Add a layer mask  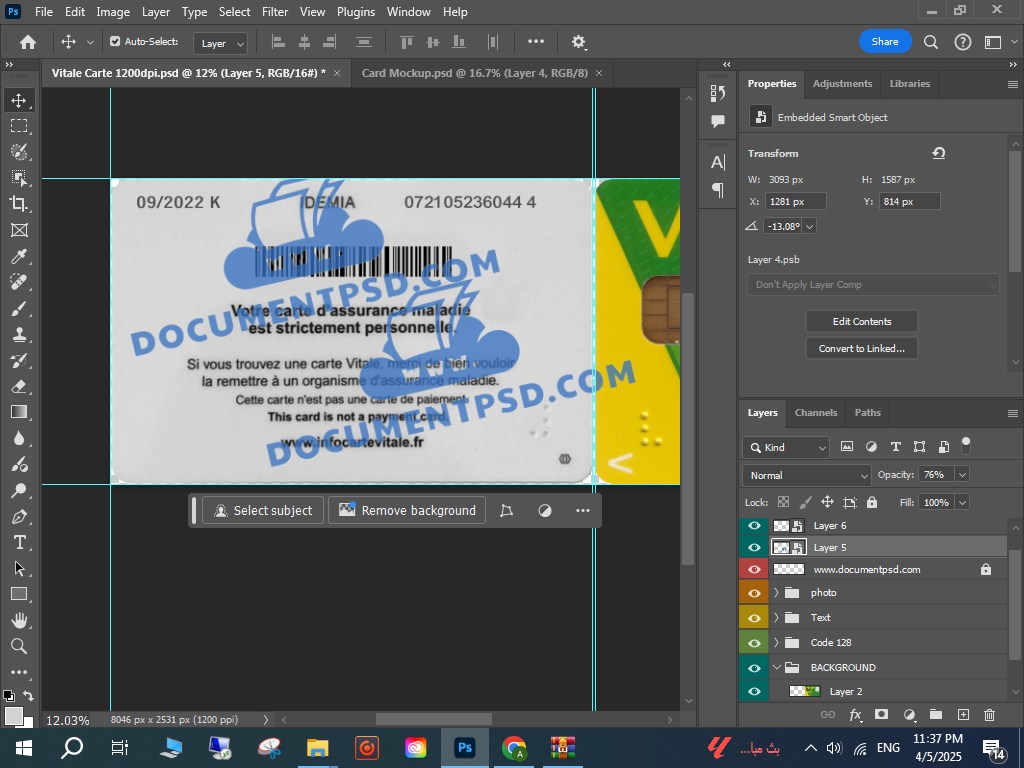(882, 714)
